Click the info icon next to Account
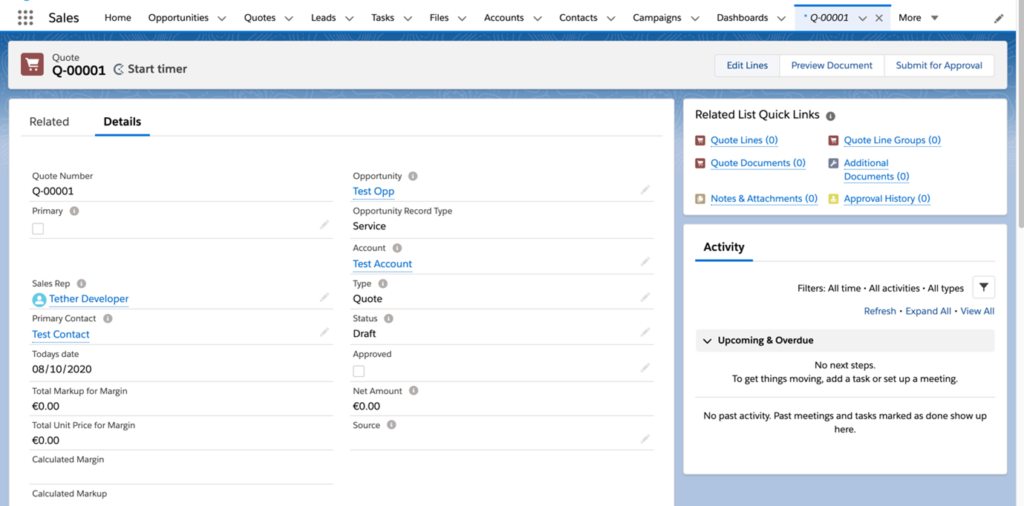 (x=397, y=248)
